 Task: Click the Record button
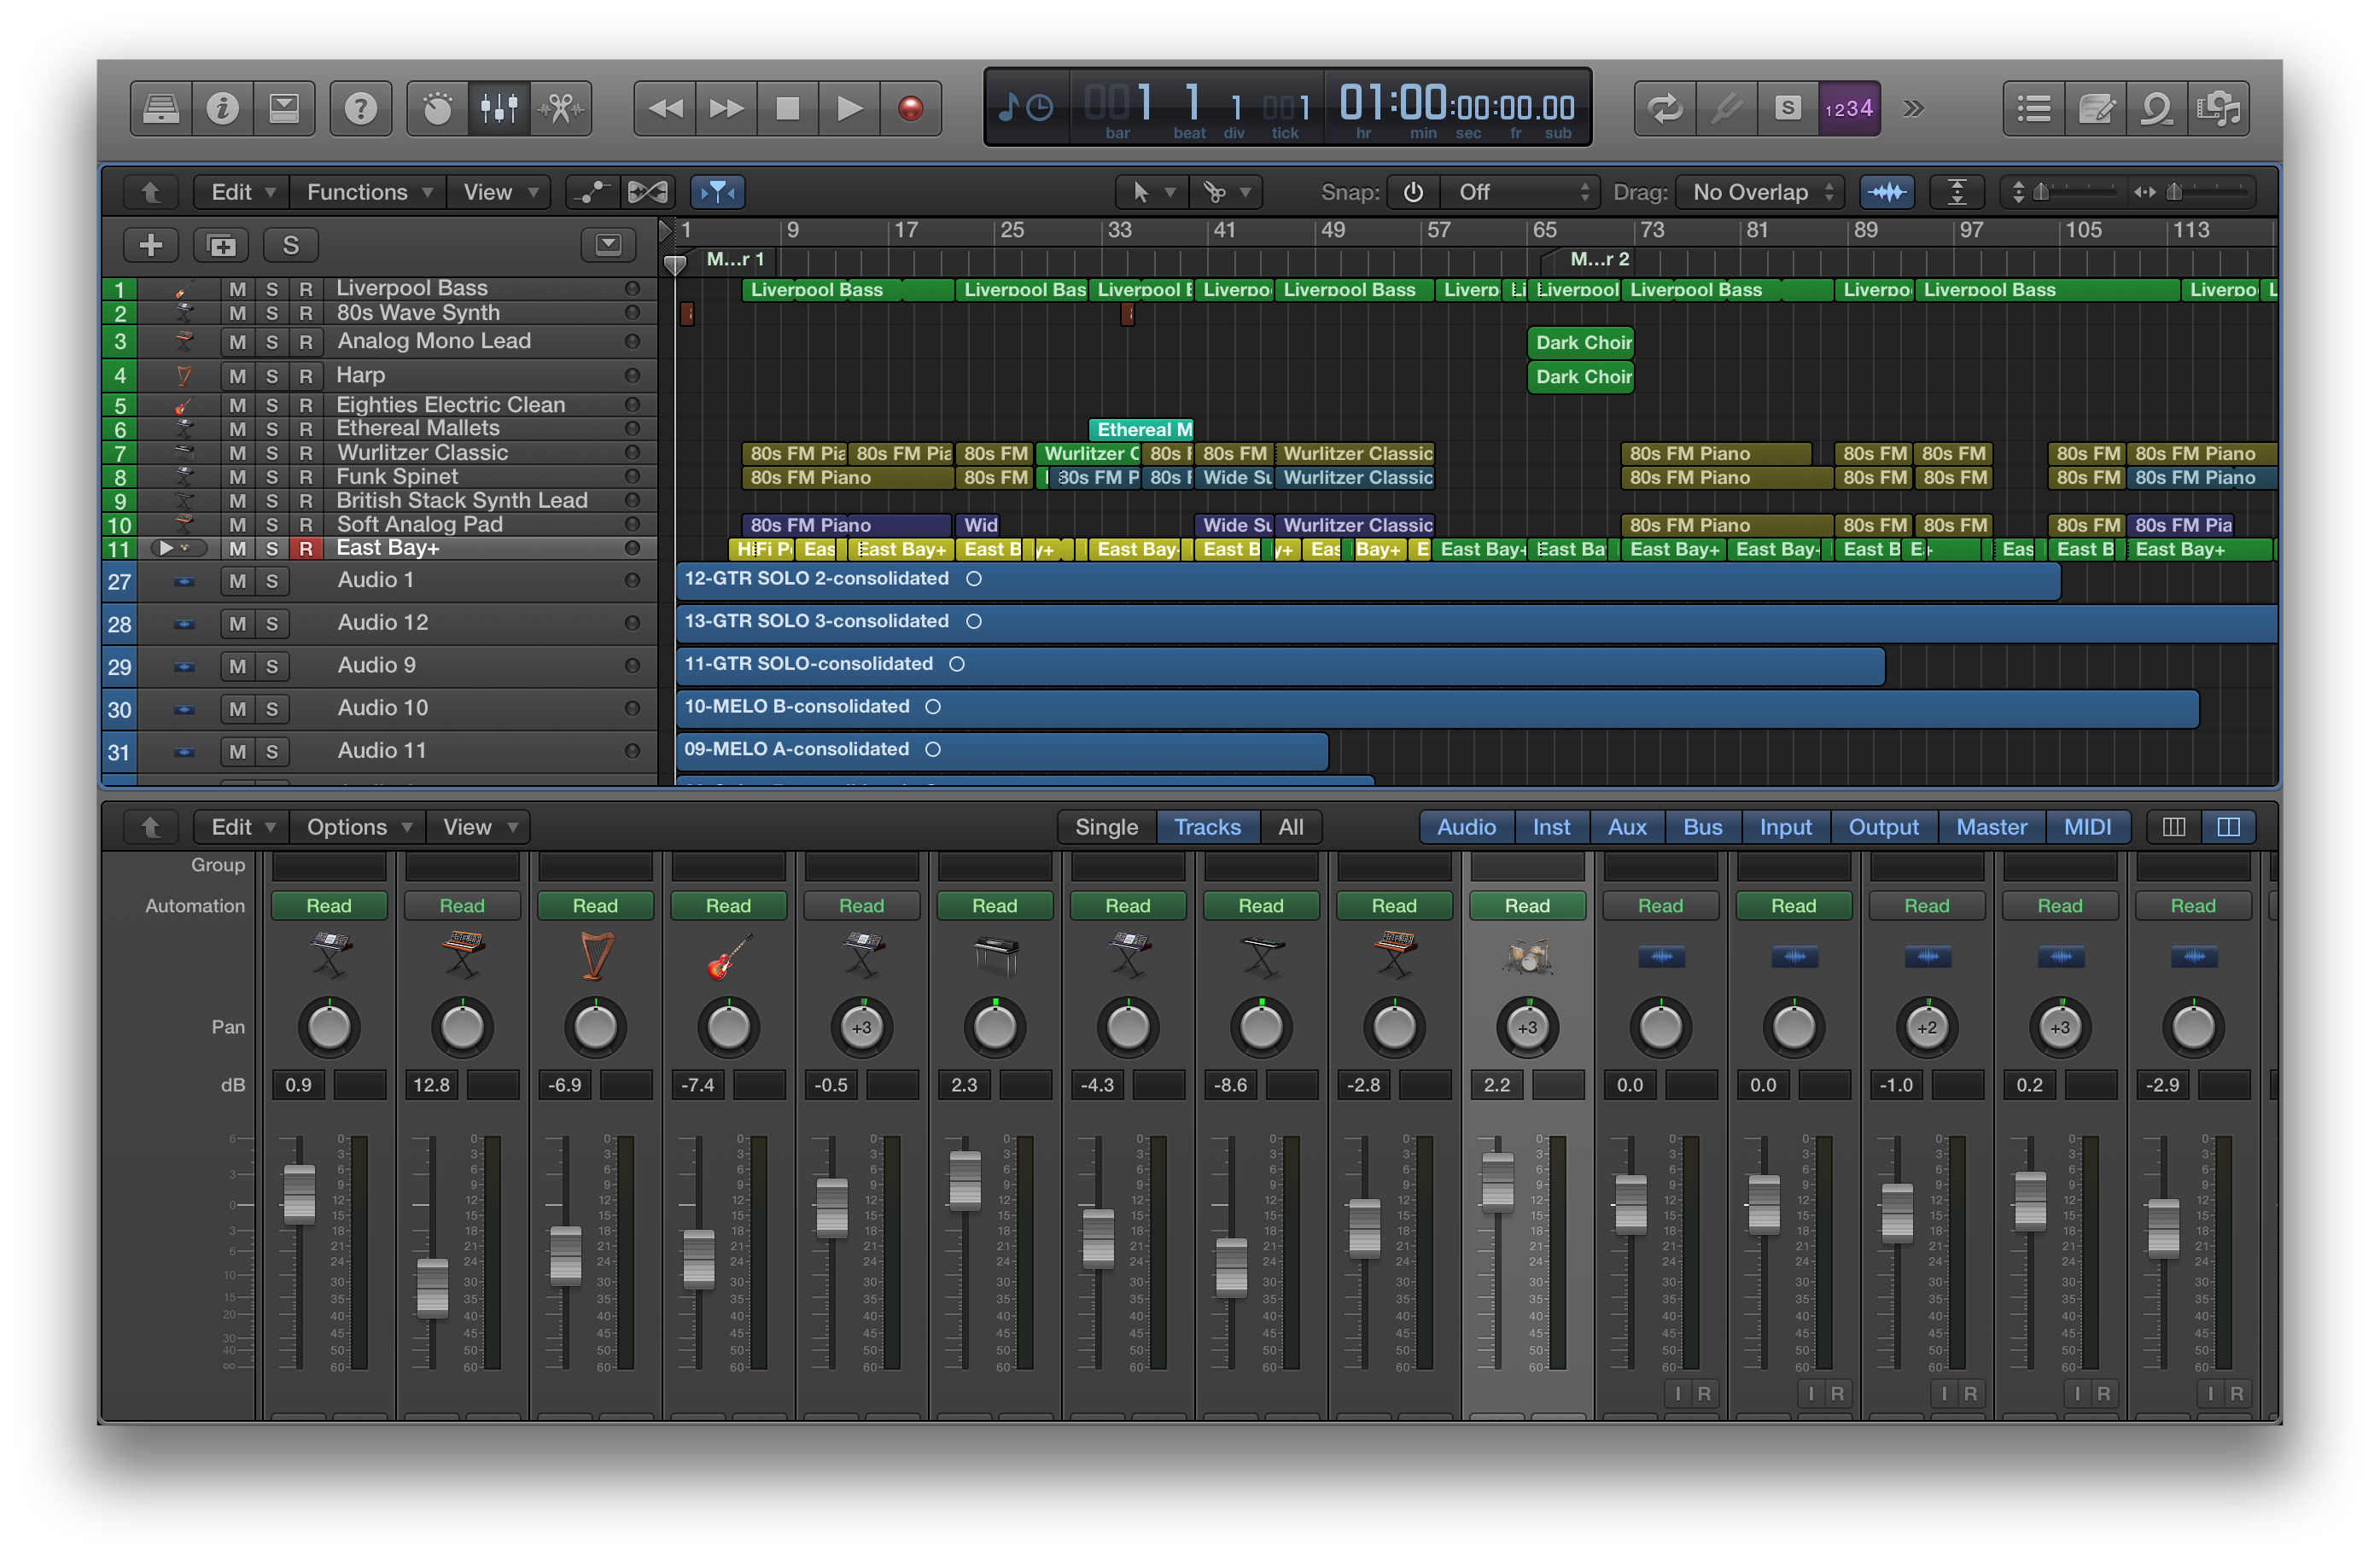(910, 108)
